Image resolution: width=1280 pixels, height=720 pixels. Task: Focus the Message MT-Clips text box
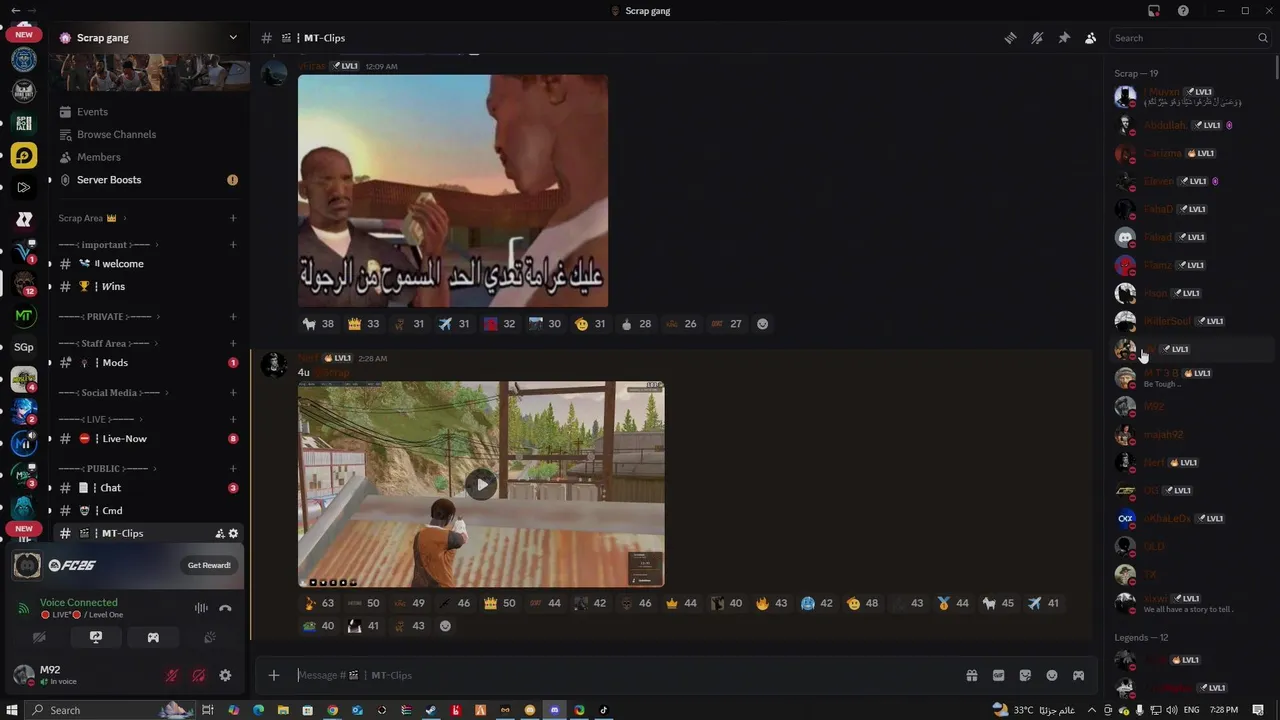click(x=625, y=675)
